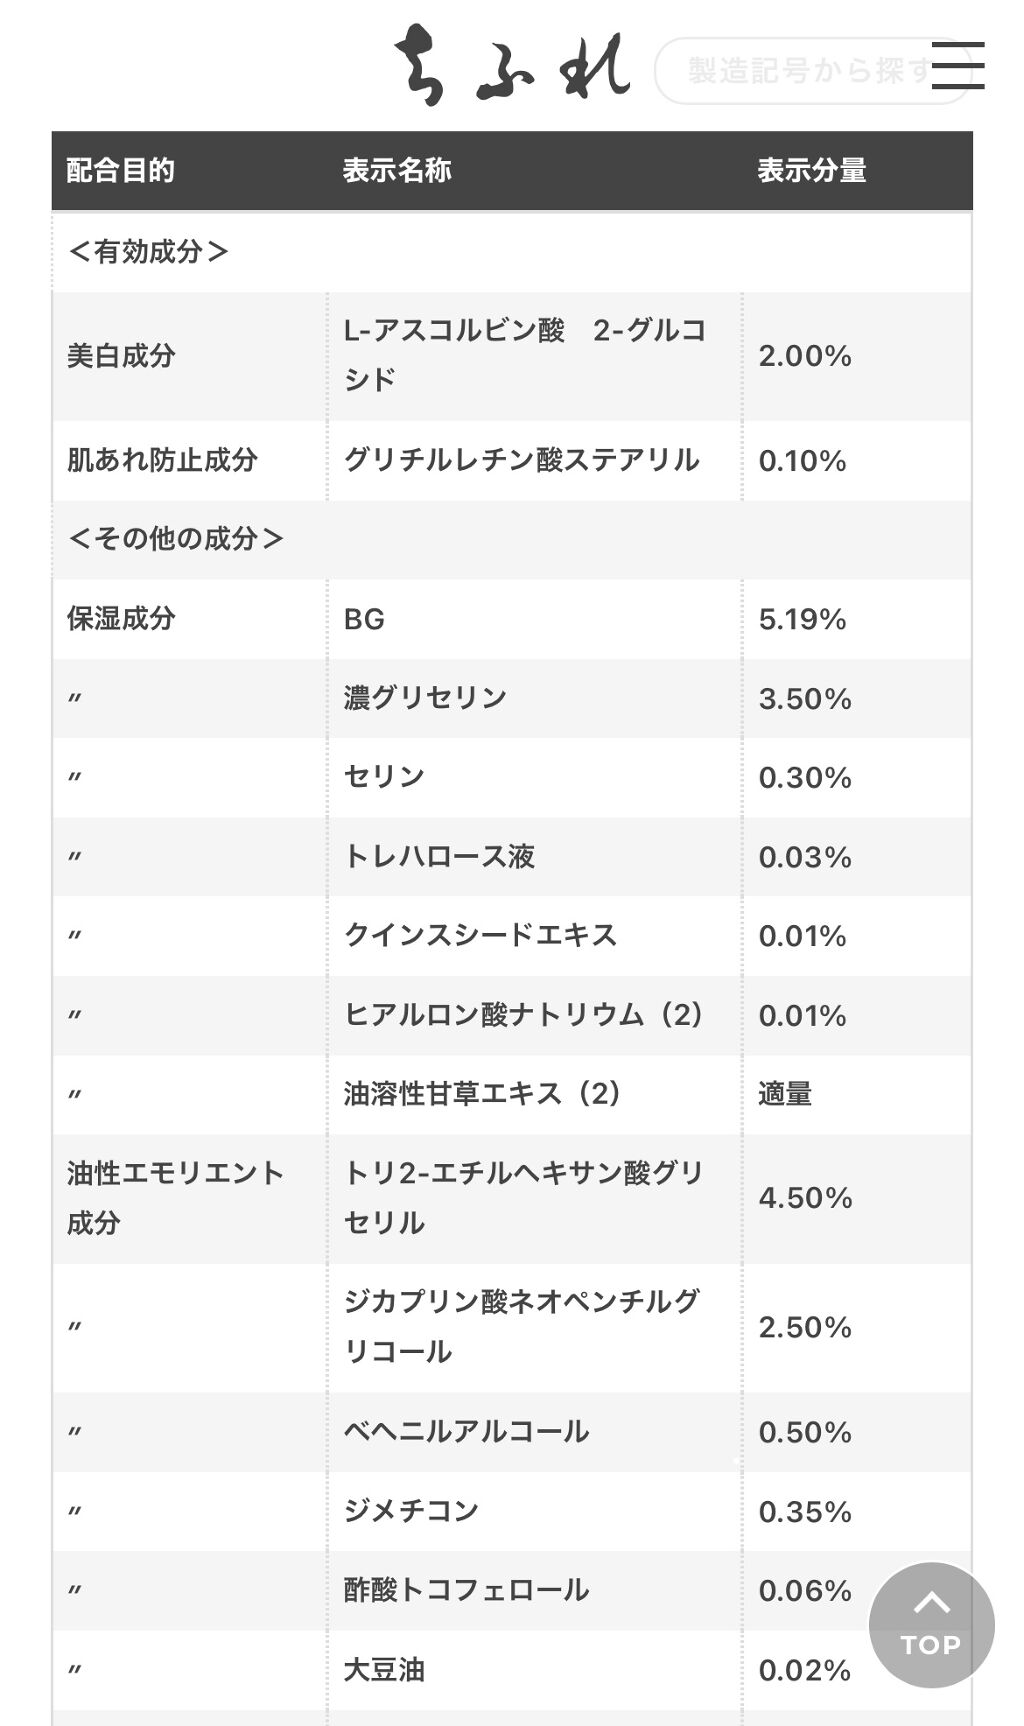Click the 酢酸トコフェロール ingredient cell
The width and height of the screenshot is (1024, 1726).
click(x=466, y=1590)
